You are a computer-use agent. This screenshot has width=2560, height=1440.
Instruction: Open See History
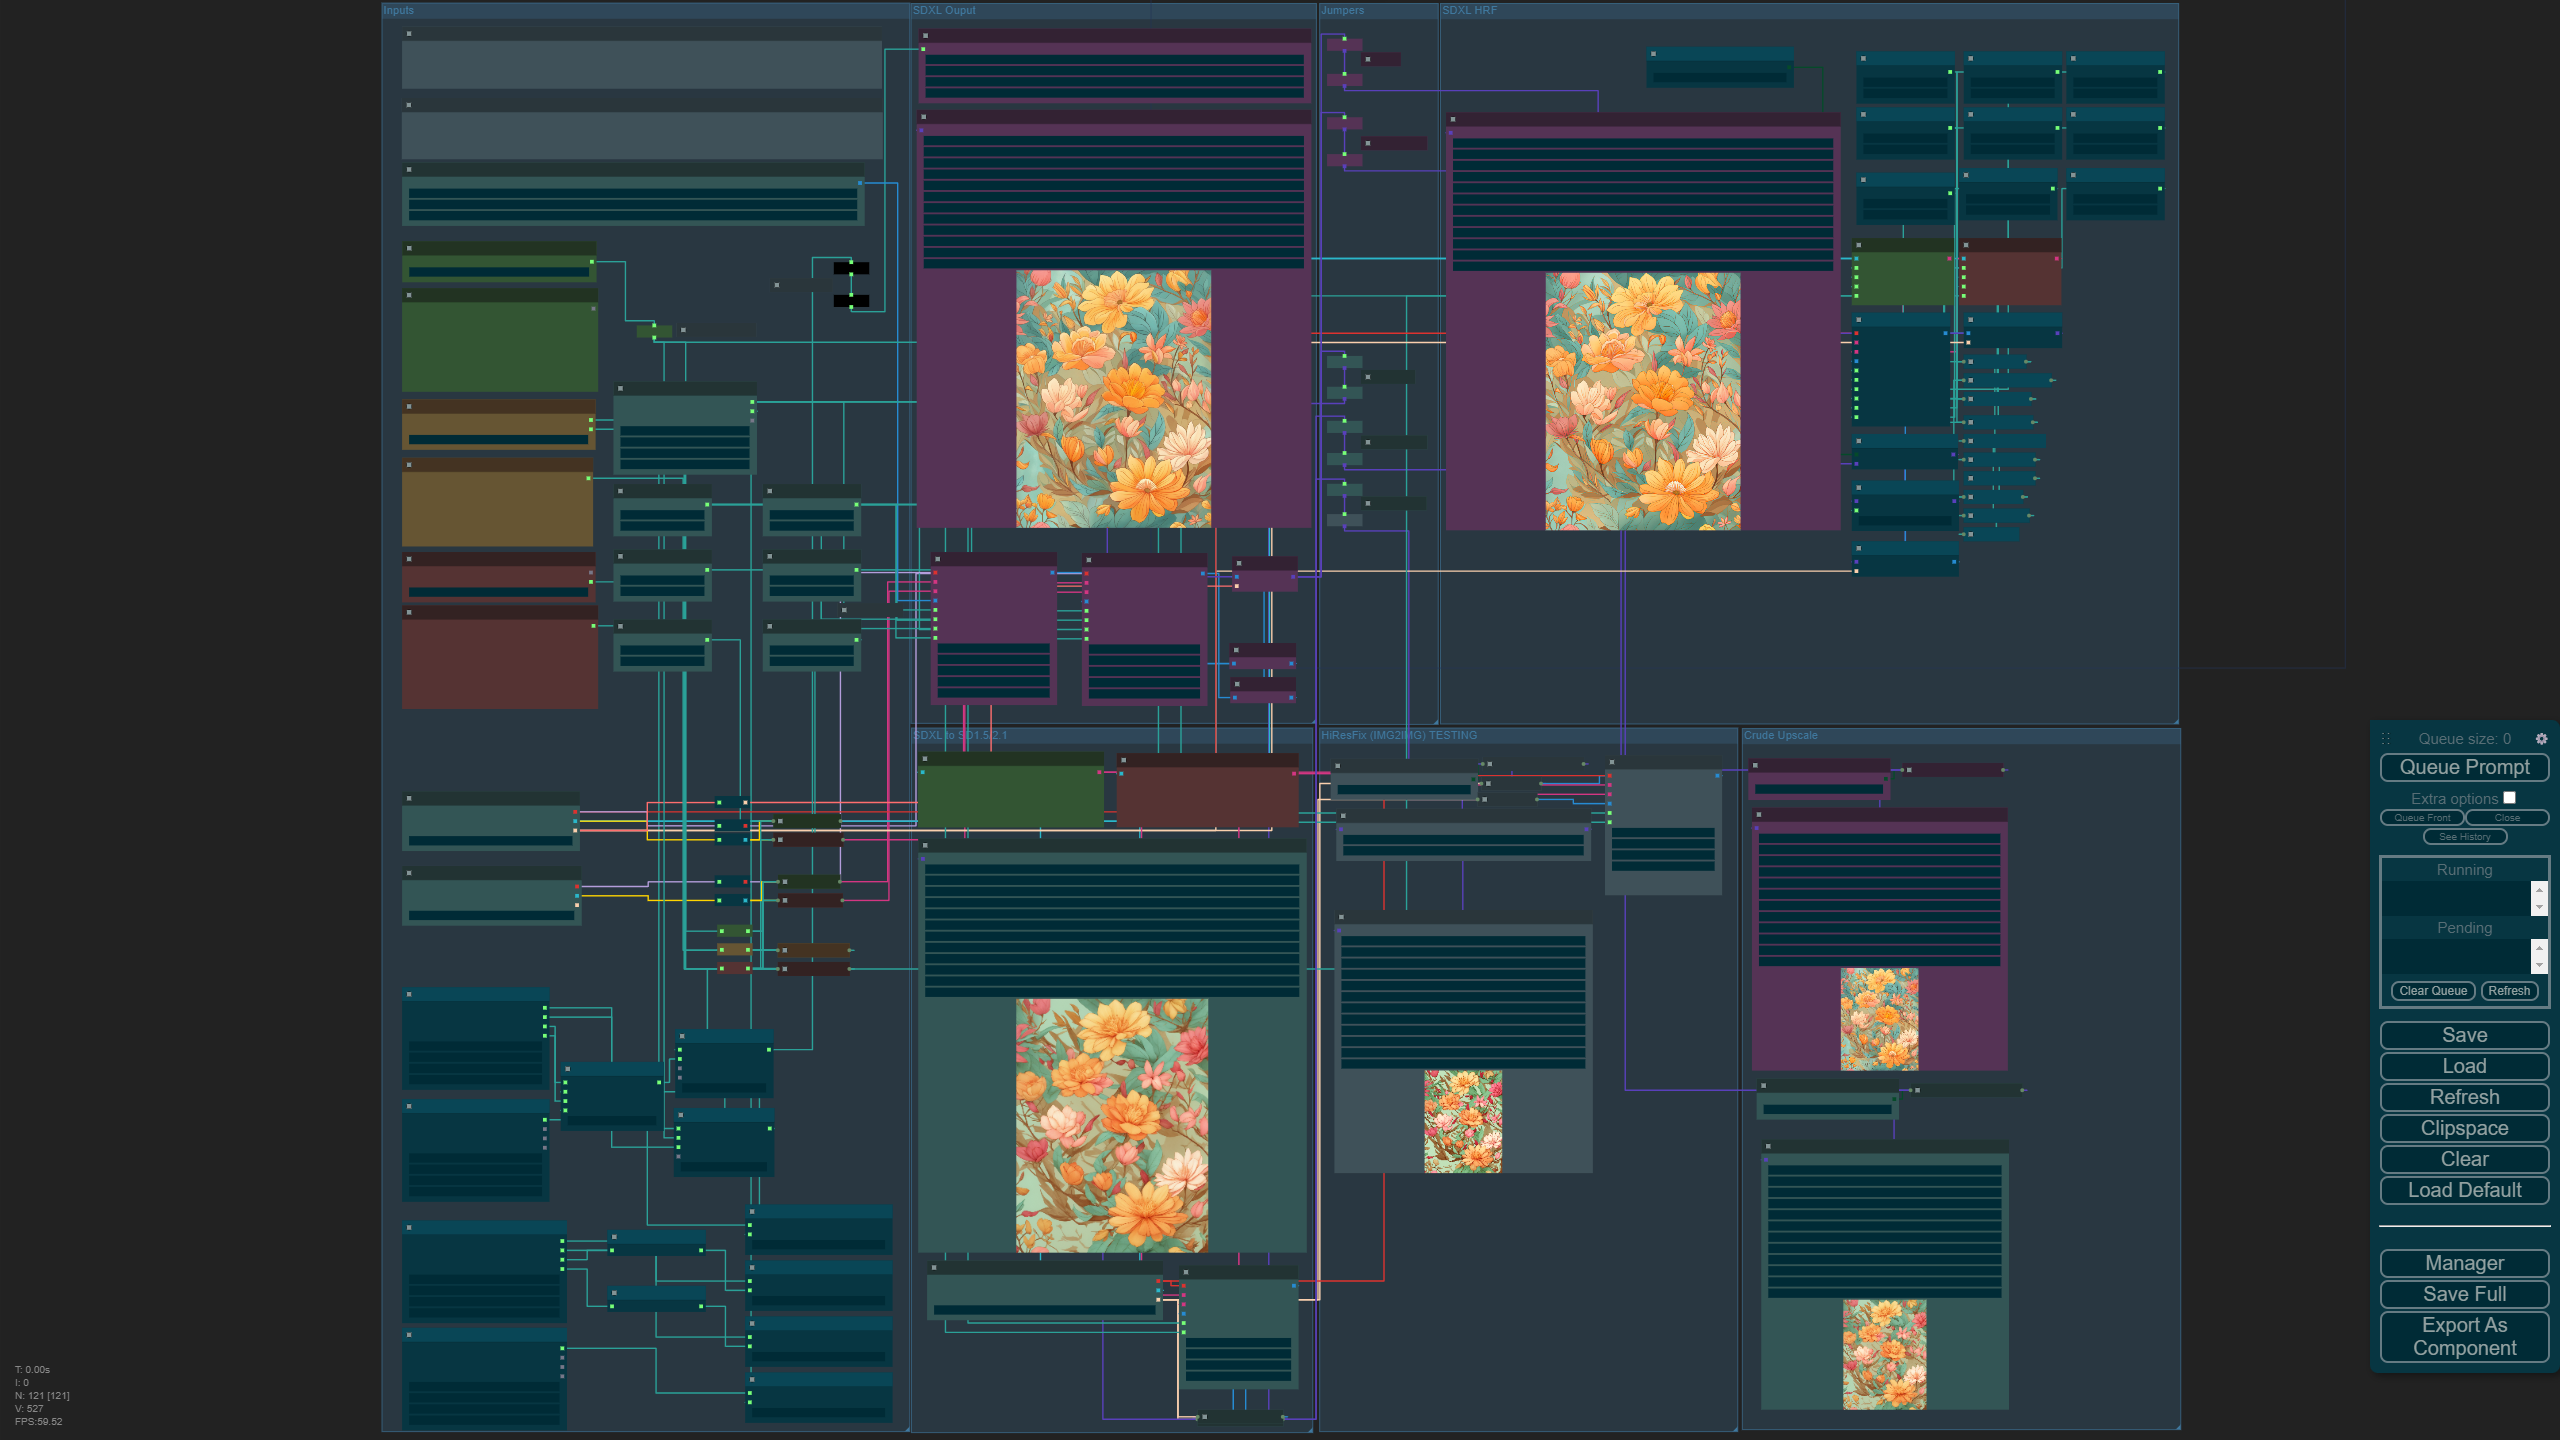pyautogui.click(x=2464, y=837)
